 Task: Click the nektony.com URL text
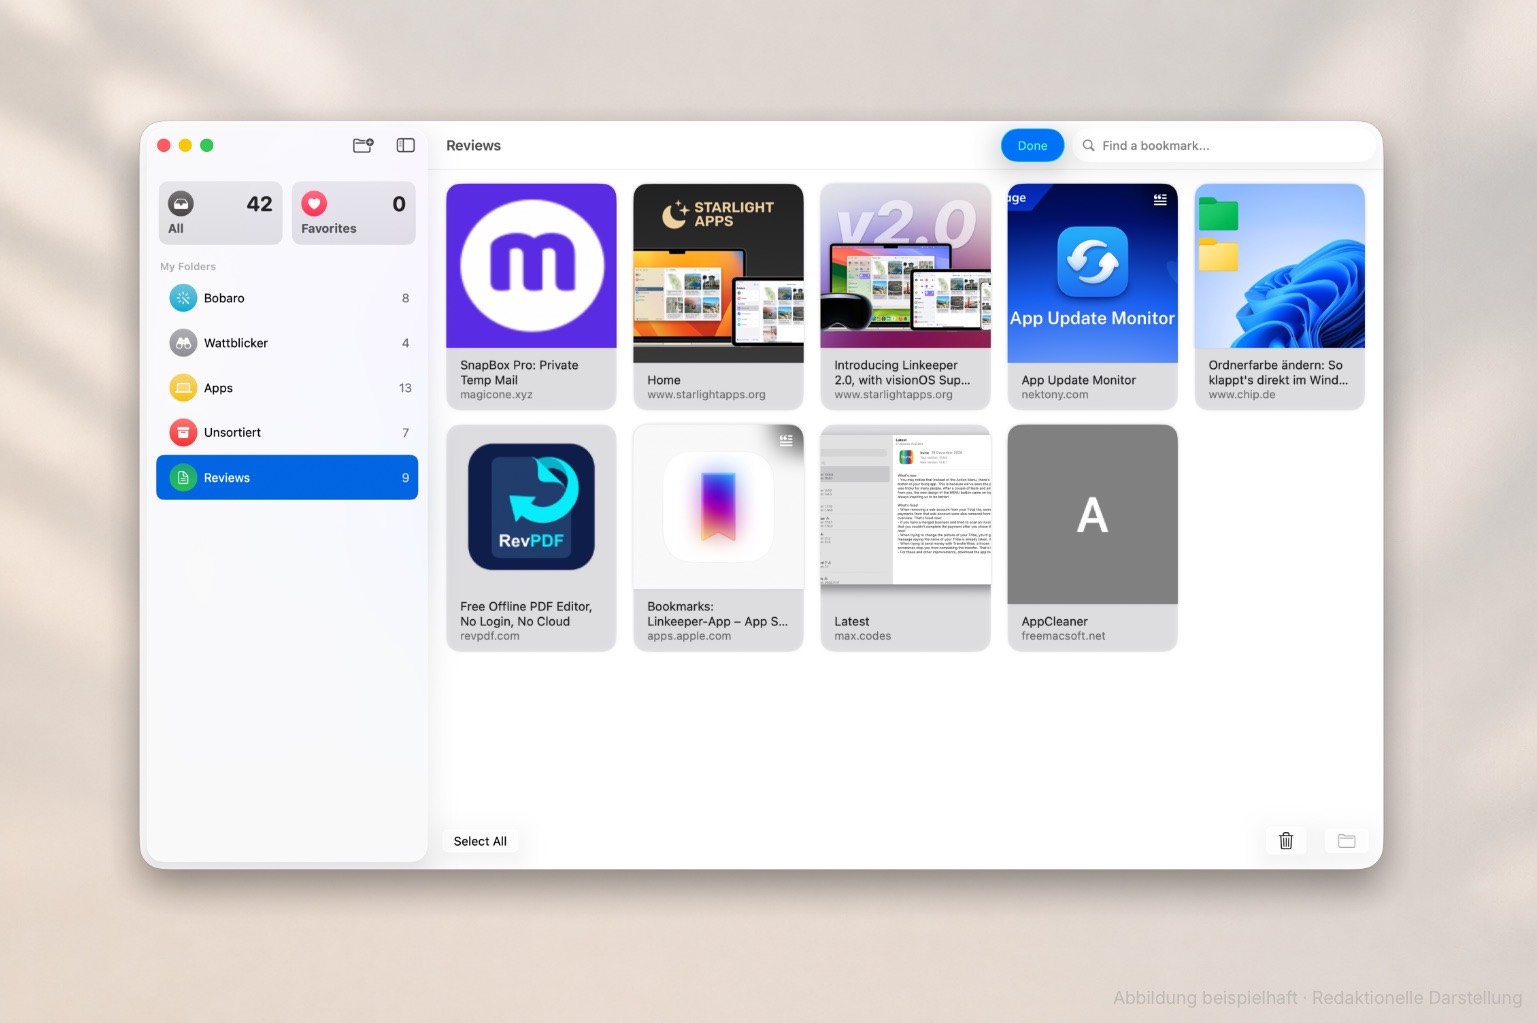(x=1054, y=395)
